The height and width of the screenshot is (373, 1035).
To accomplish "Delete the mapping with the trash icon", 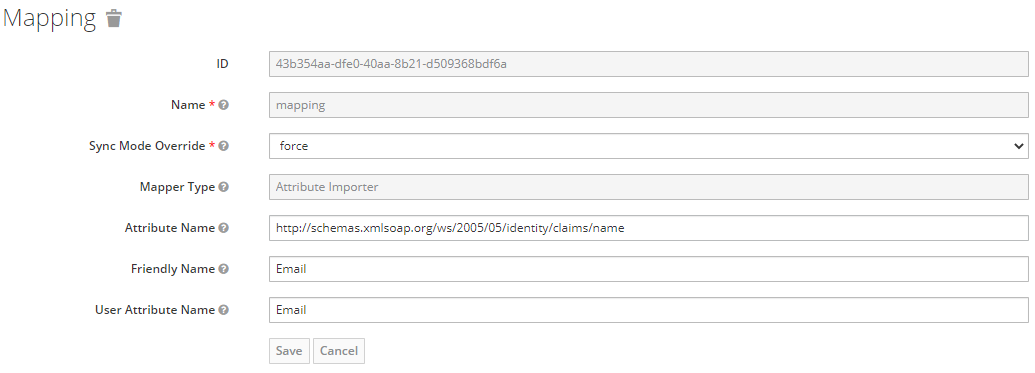I will [x=114, y=18].
